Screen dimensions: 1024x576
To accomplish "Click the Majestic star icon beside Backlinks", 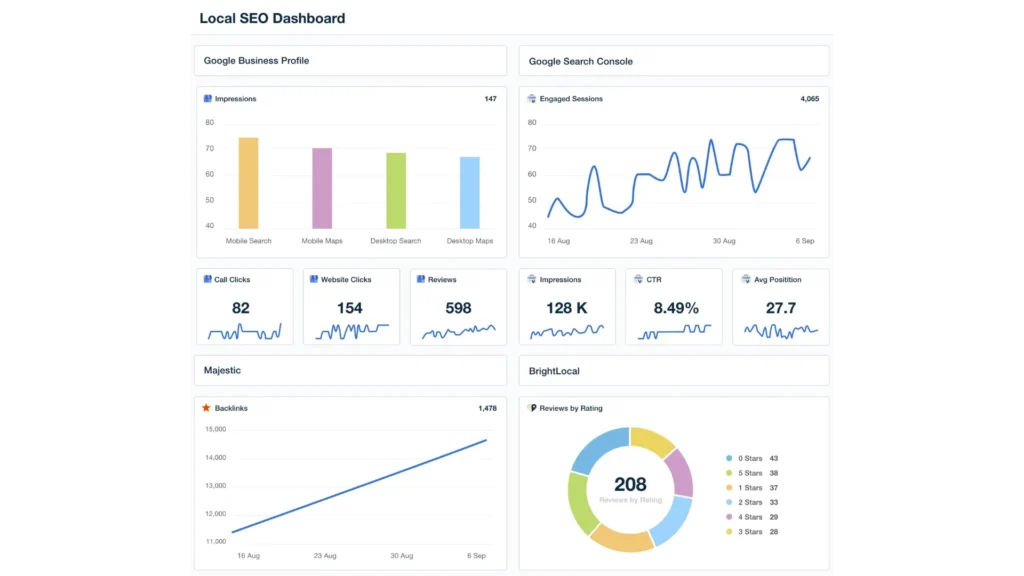I will point(207,408).
